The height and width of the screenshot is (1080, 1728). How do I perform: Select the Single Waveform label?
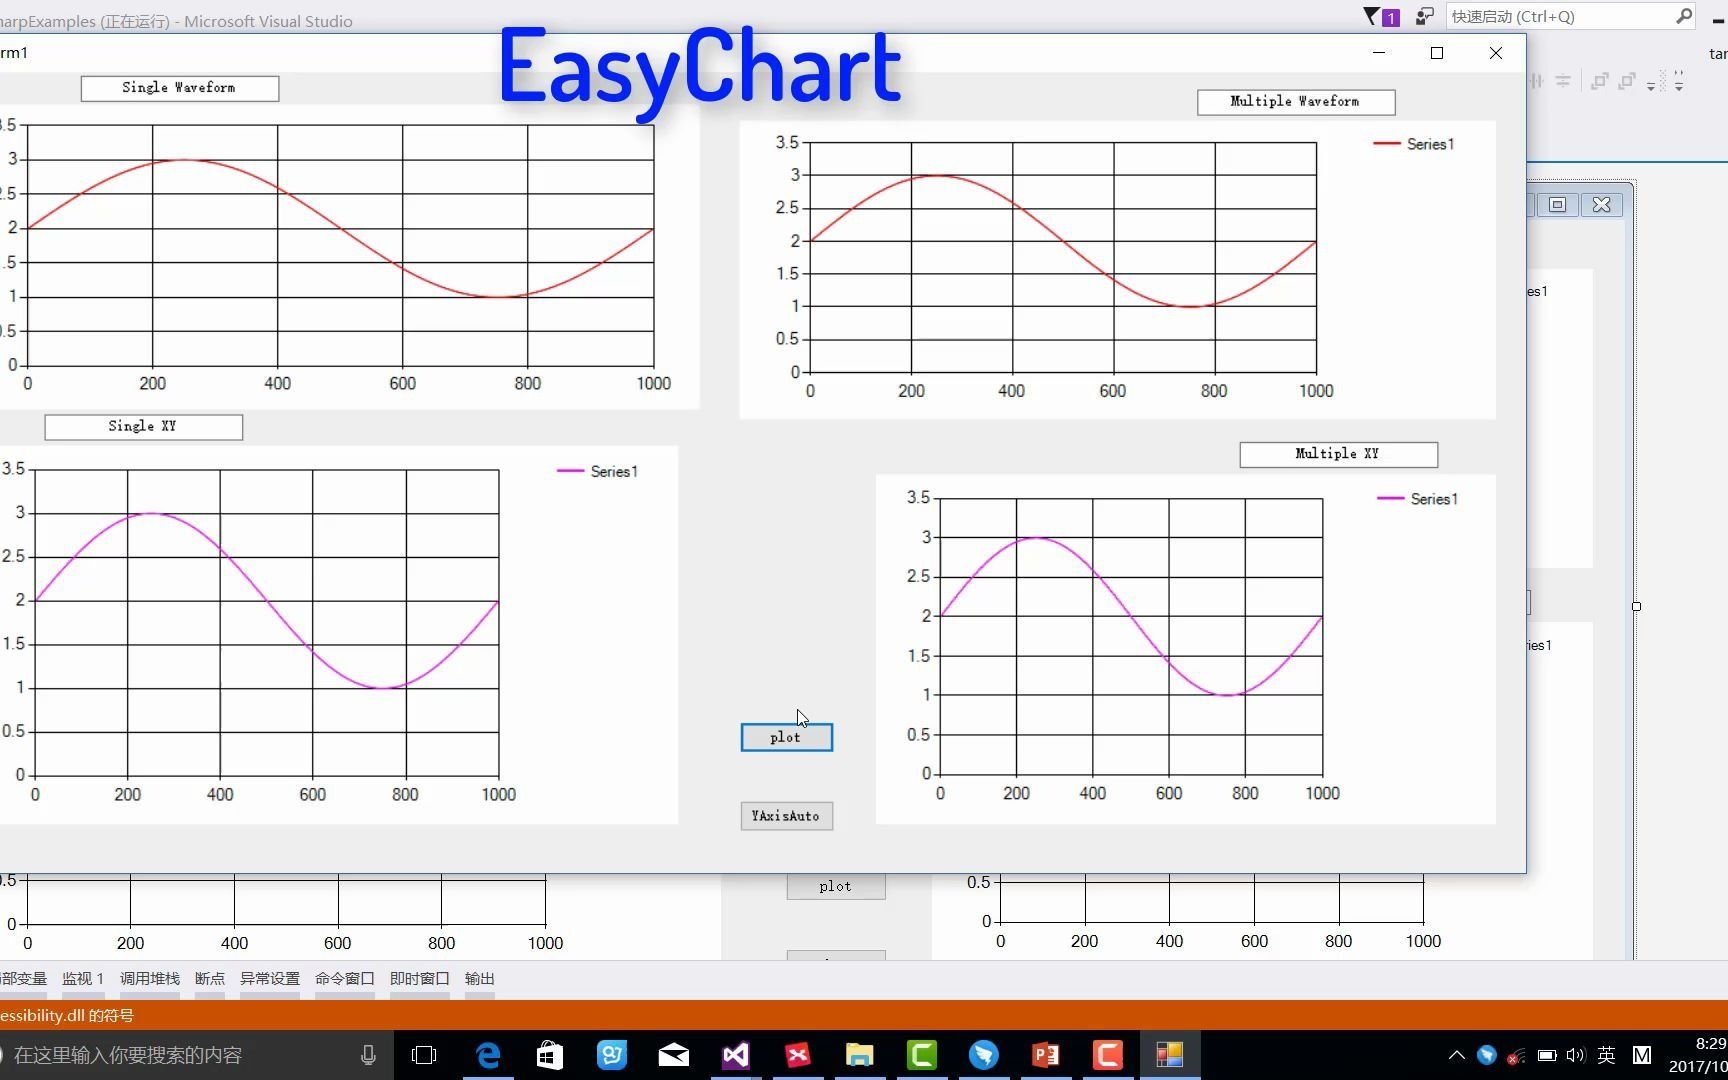[180, 88]
